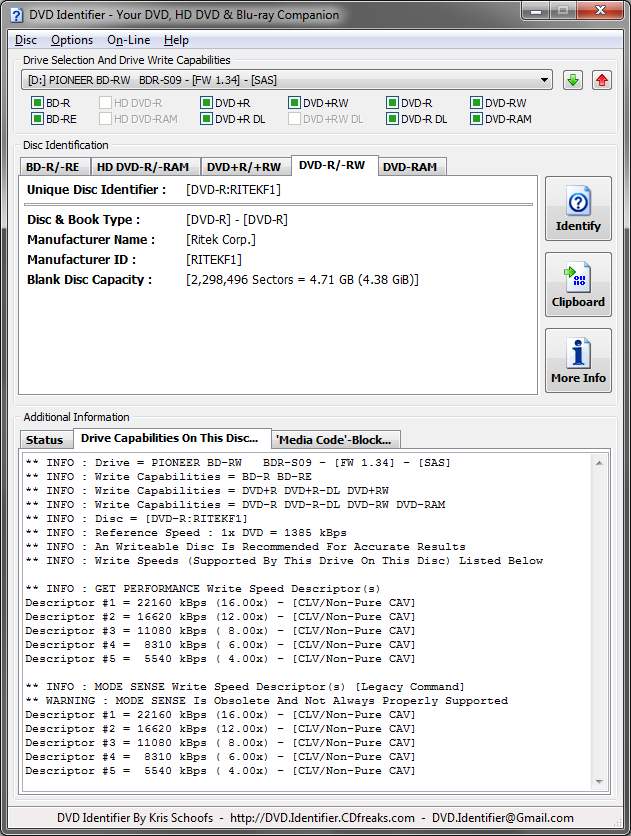Image resolution: width=631 pixels, height=836 pixels.
Task: Copy info with the Clipboard button
Action: point(578,285)
